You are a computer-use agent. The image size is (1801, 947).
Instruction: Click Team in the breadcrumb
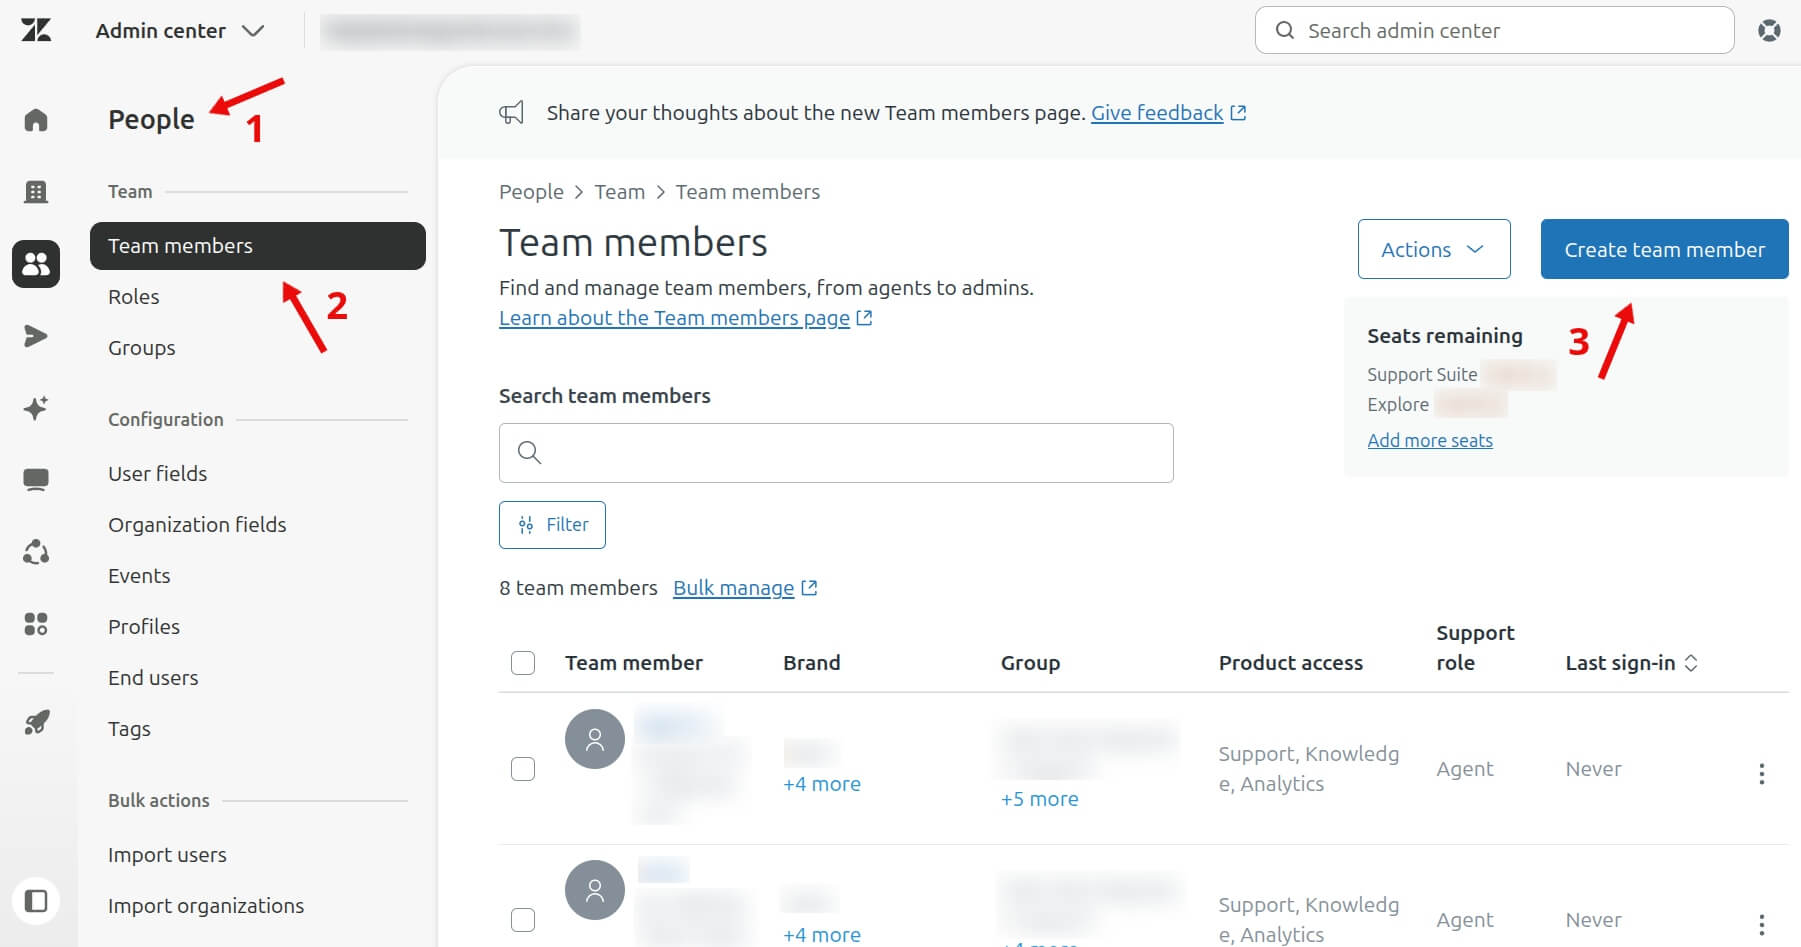(620, 192)
